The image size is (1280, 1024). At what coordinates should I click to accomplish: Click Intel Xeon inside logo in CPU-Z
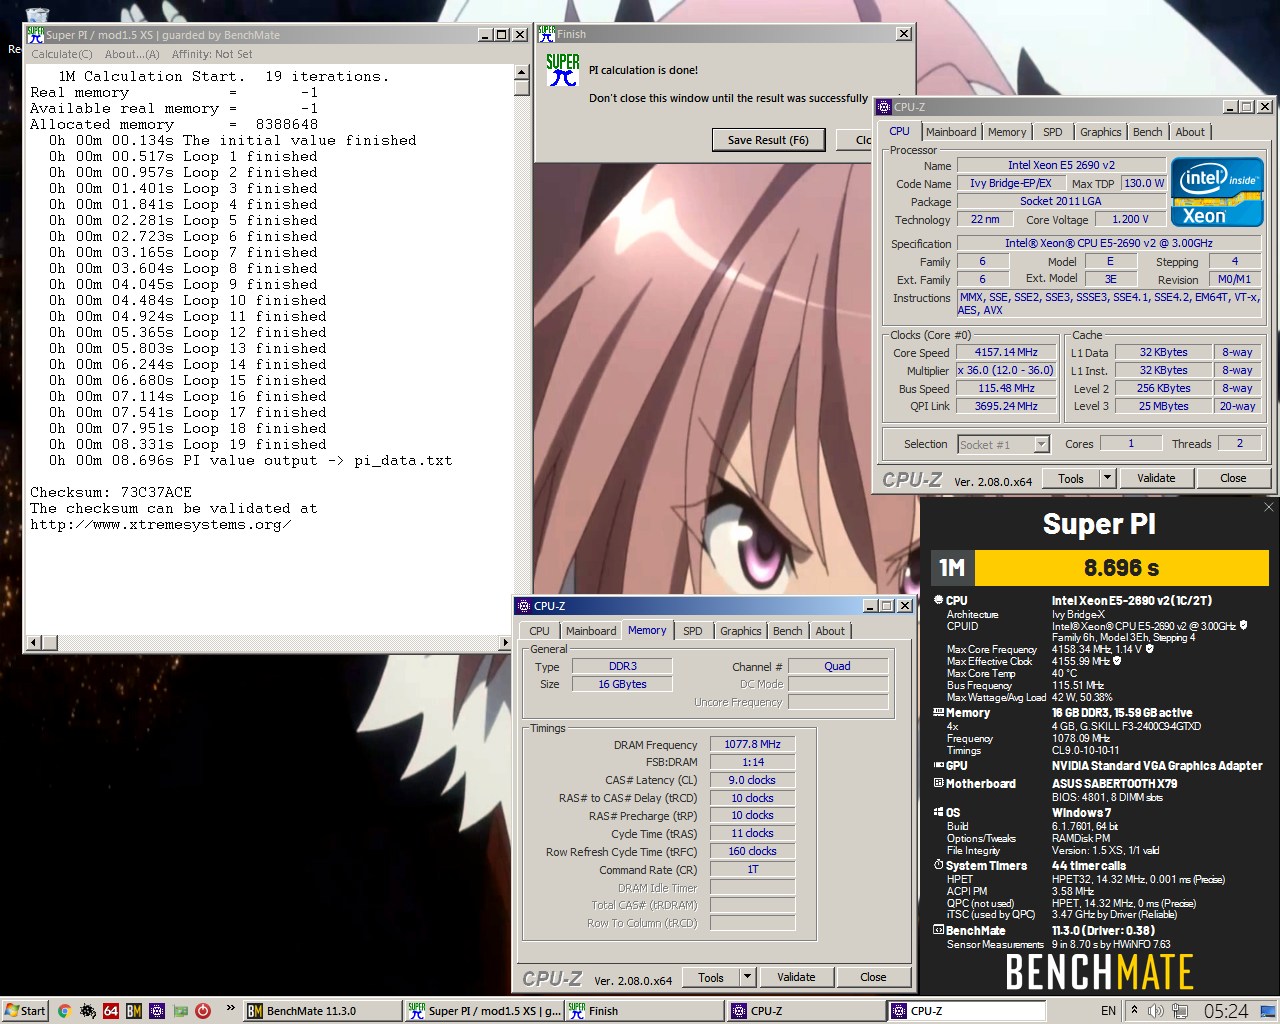[1217, 191]
